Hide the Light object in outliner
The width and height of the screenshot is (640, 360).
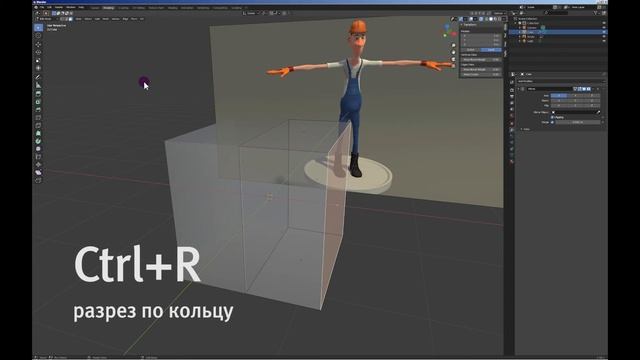point(604,41)
